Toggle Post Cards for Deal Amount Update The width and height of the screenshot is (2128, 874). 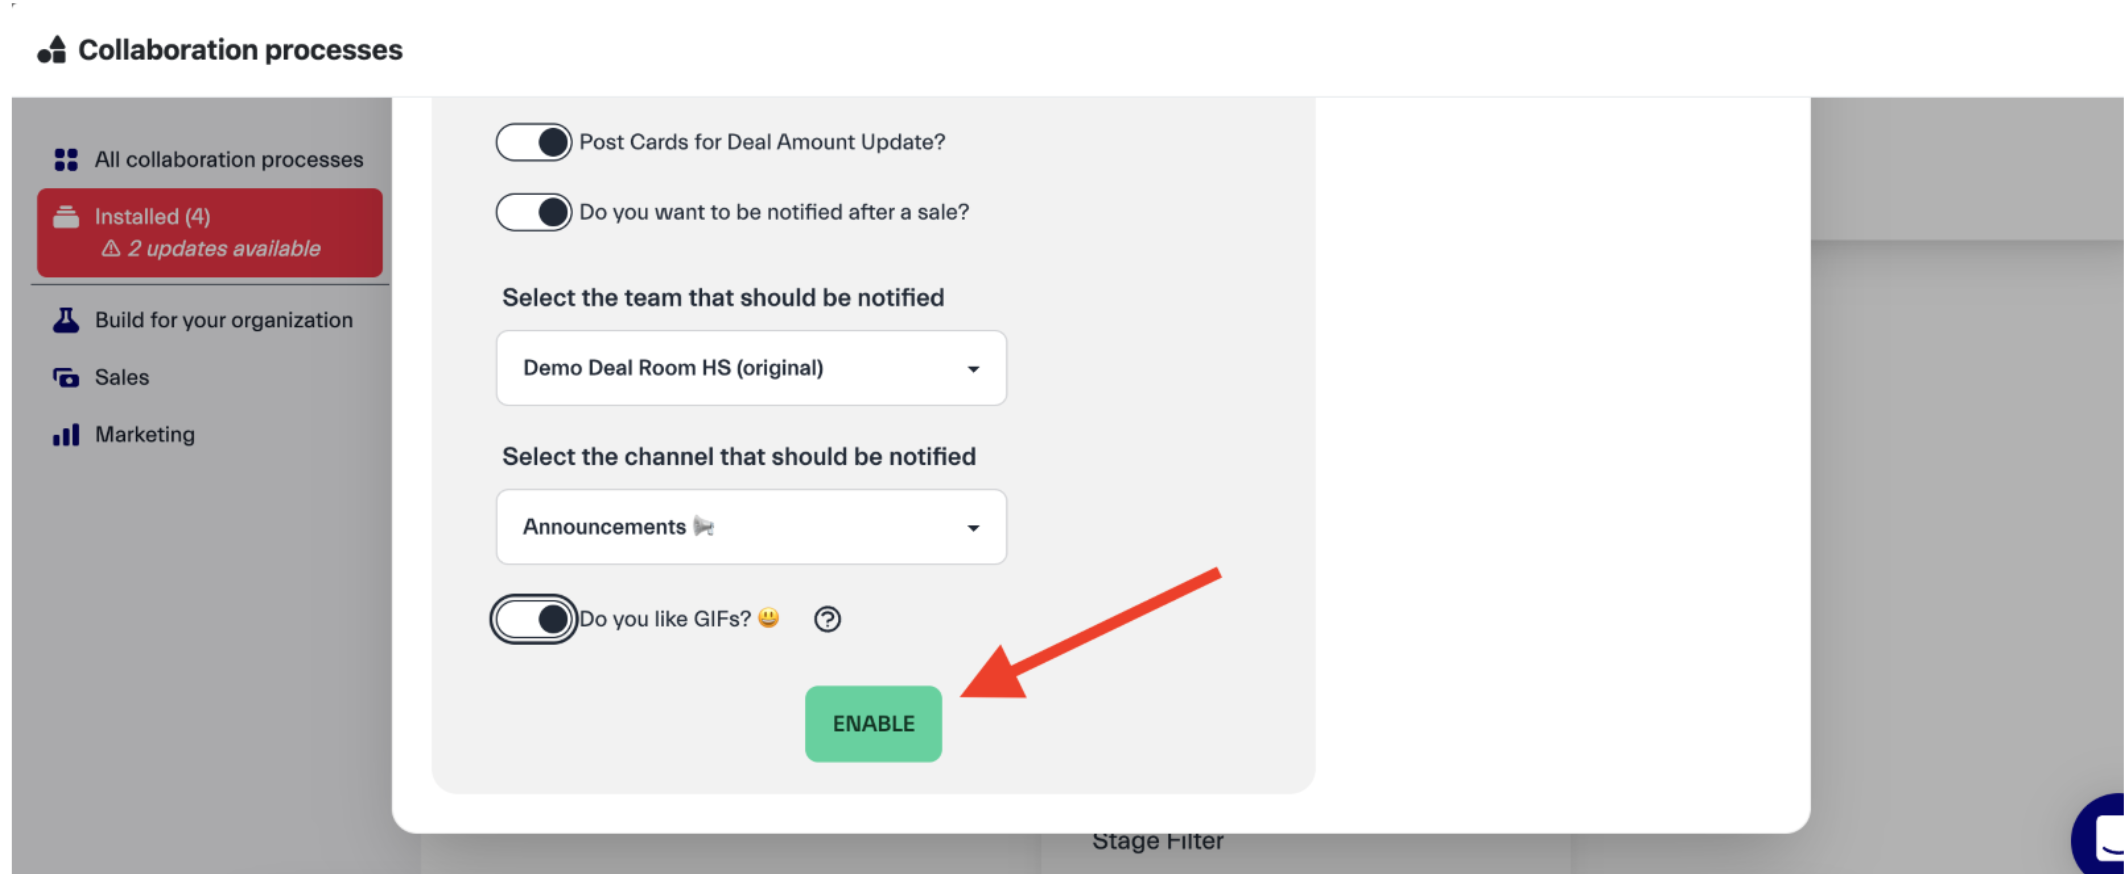tap(534, 143)
